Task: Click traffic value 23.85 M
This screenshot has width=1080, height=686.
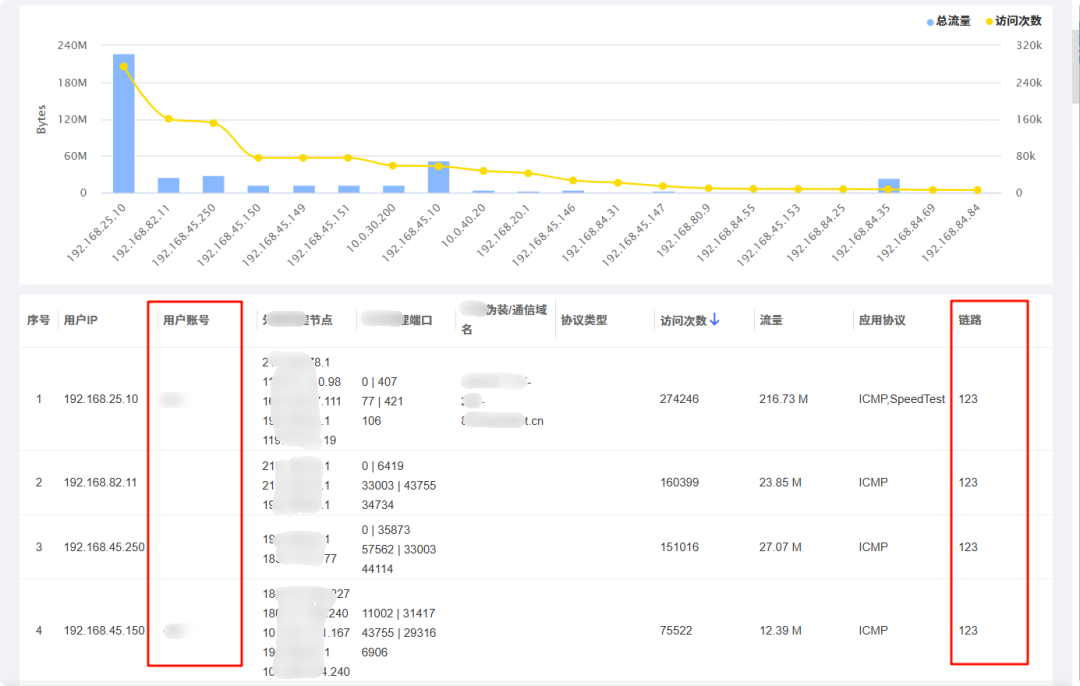Action: (780, 482)
